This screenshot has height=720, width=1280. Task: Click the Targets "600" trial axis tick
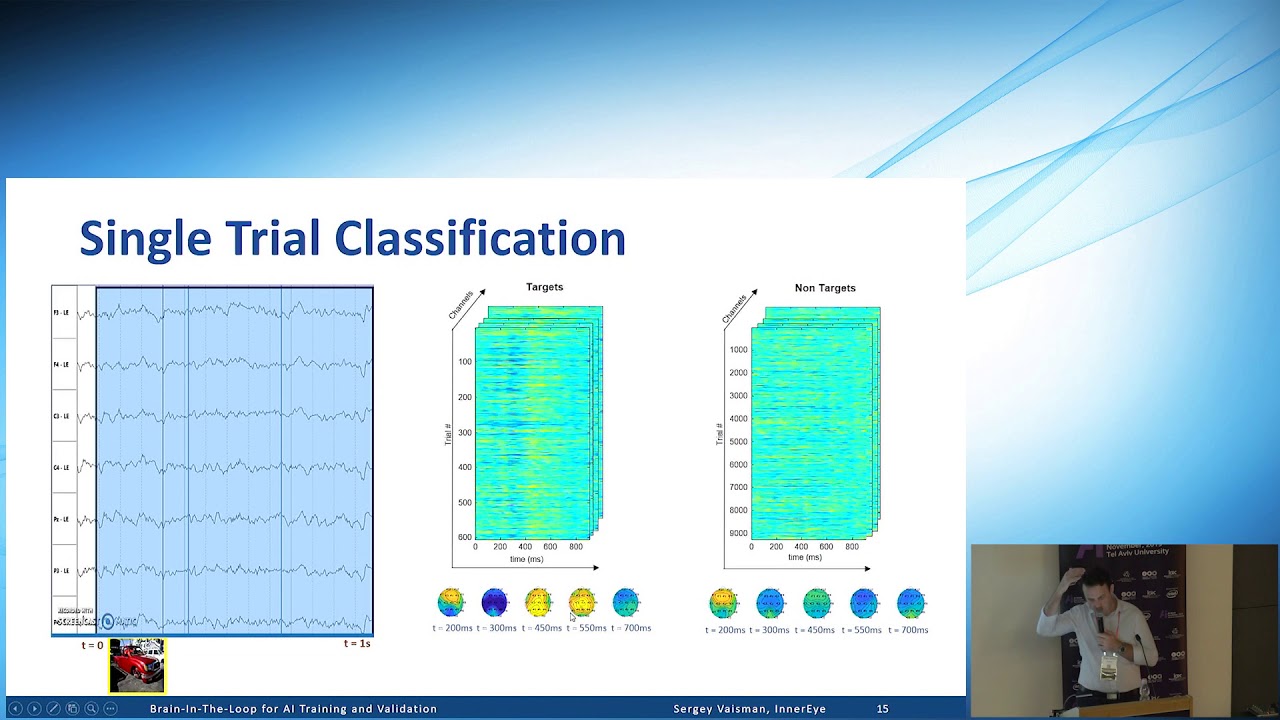click(x=465, y=537)
